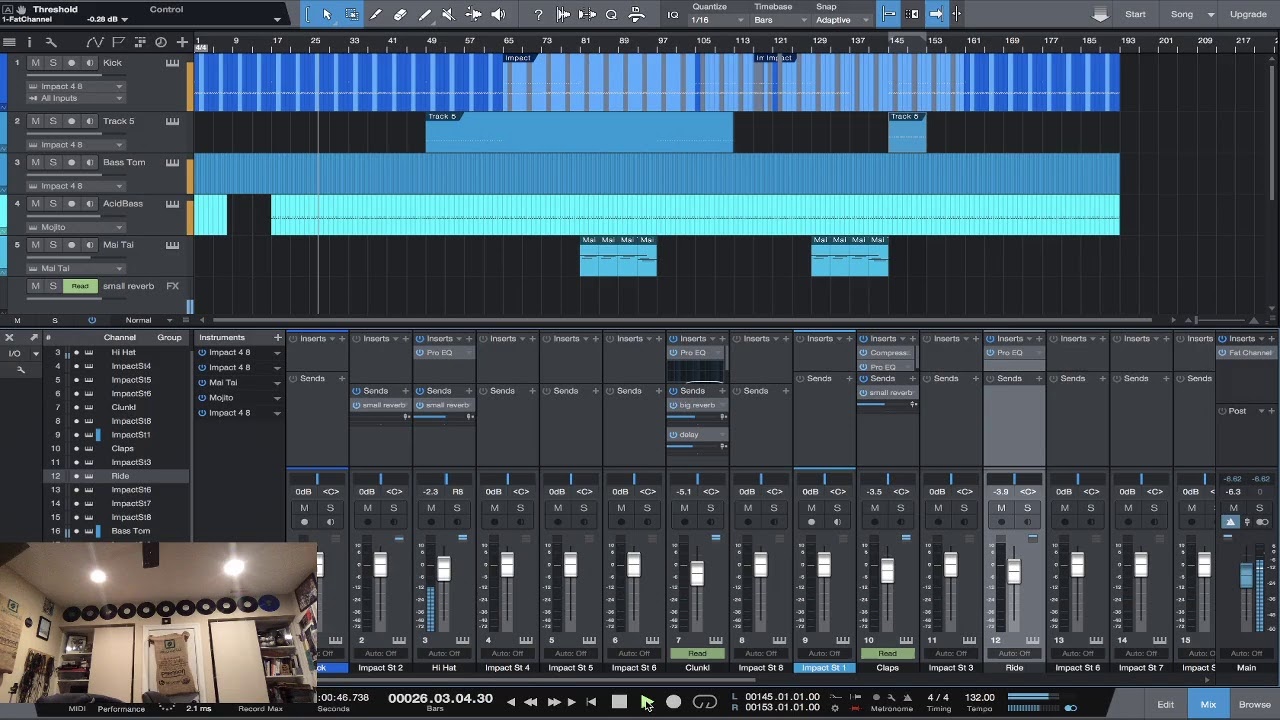
Task: Switch to the Mix view
Action: [1208, 704]
